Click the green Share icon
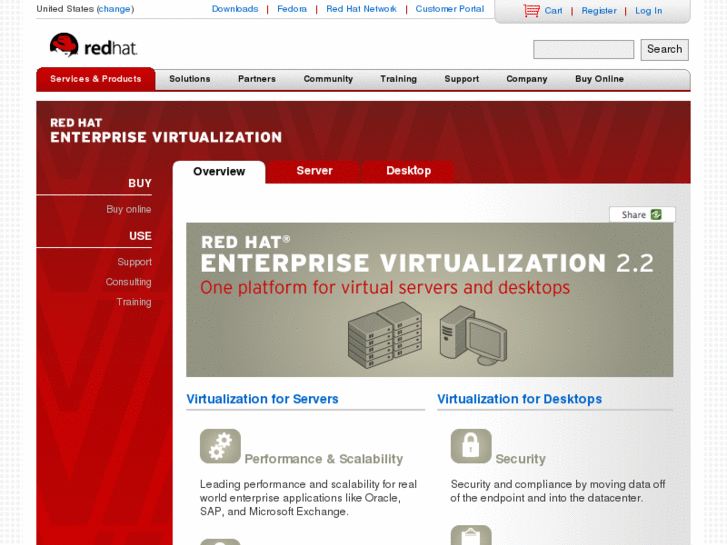 point(656,214)
